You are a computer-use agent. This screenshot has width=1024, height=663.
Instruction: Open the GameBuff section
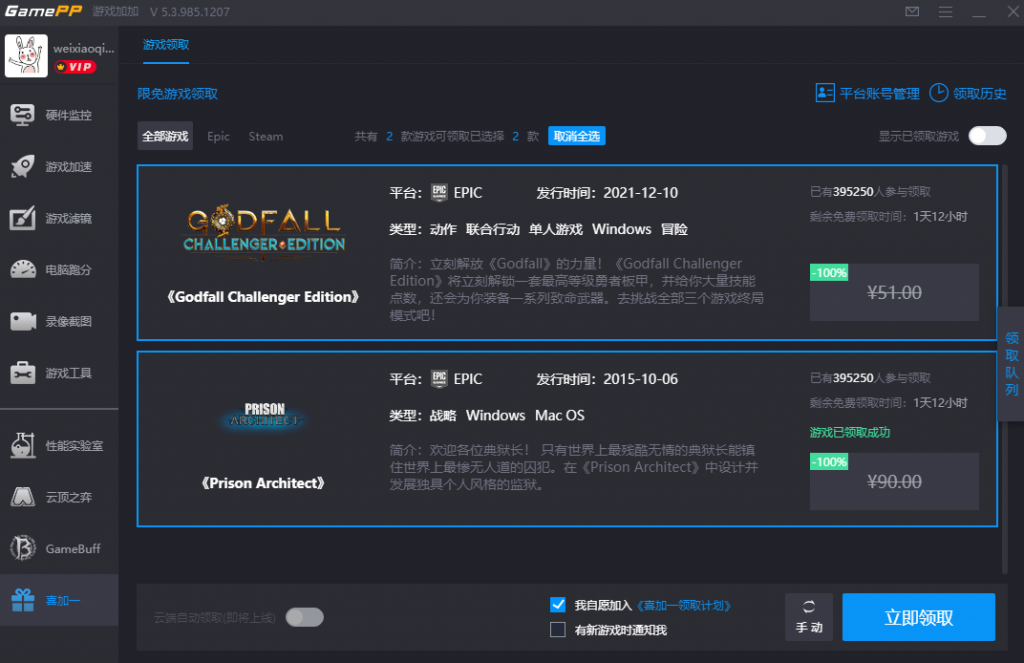pyautogui.click(x=59, y=549)
